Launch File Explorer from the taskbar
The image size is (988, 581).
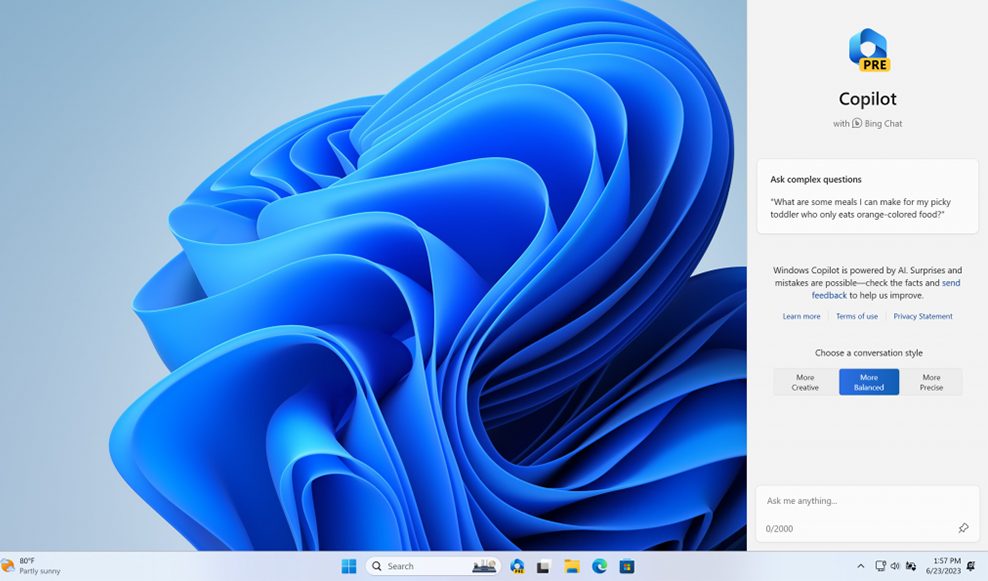(x=572, y=566)
